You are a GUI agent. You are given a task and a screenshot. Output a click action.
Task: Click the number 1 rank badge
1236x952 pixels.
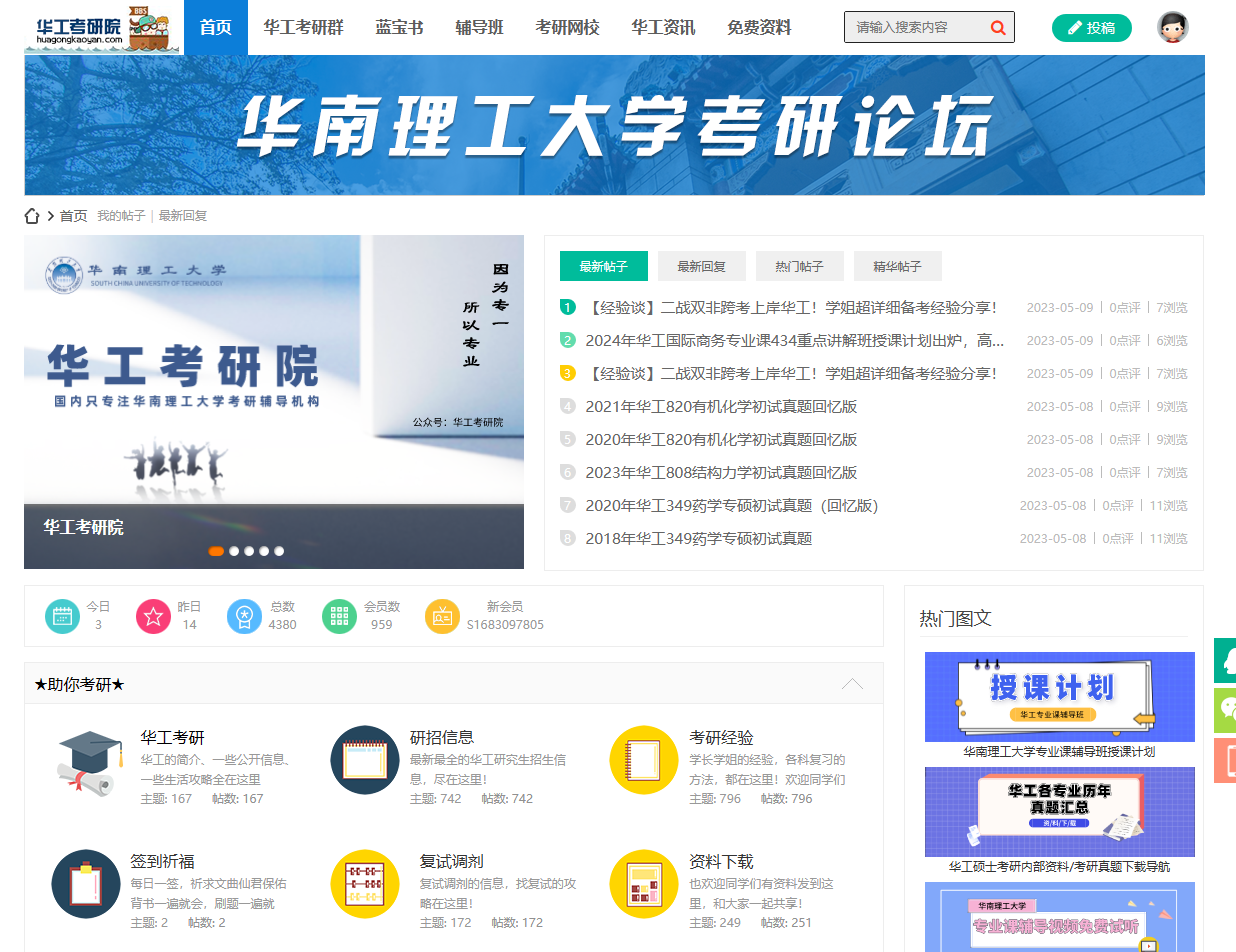tap(567, 307)
